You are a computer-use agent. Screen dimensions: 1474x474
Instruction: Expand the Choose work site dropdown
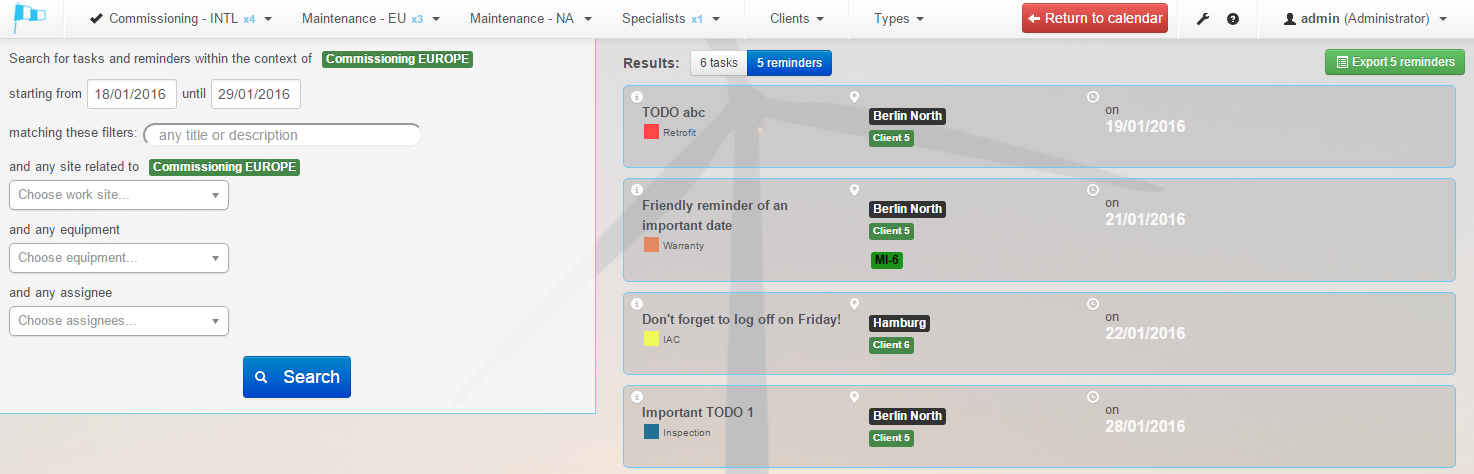pyautogui.click(x=119, y=195)
